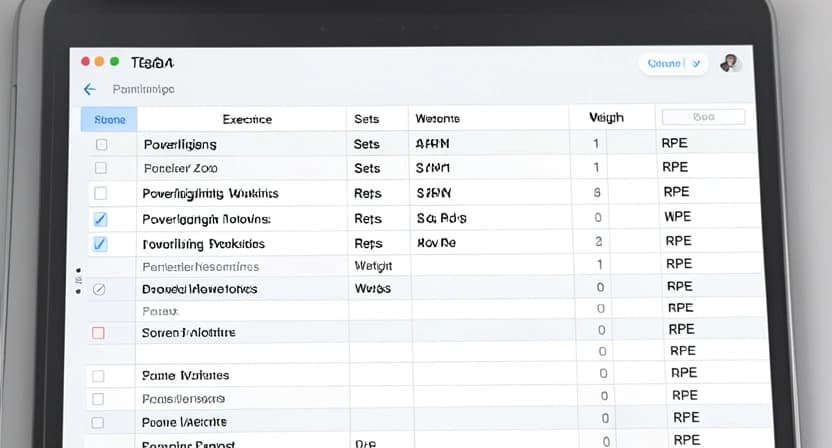Click the RPE cell in Poone Weicrite row
The image size is (832, 448).
(x=686, y=417)
